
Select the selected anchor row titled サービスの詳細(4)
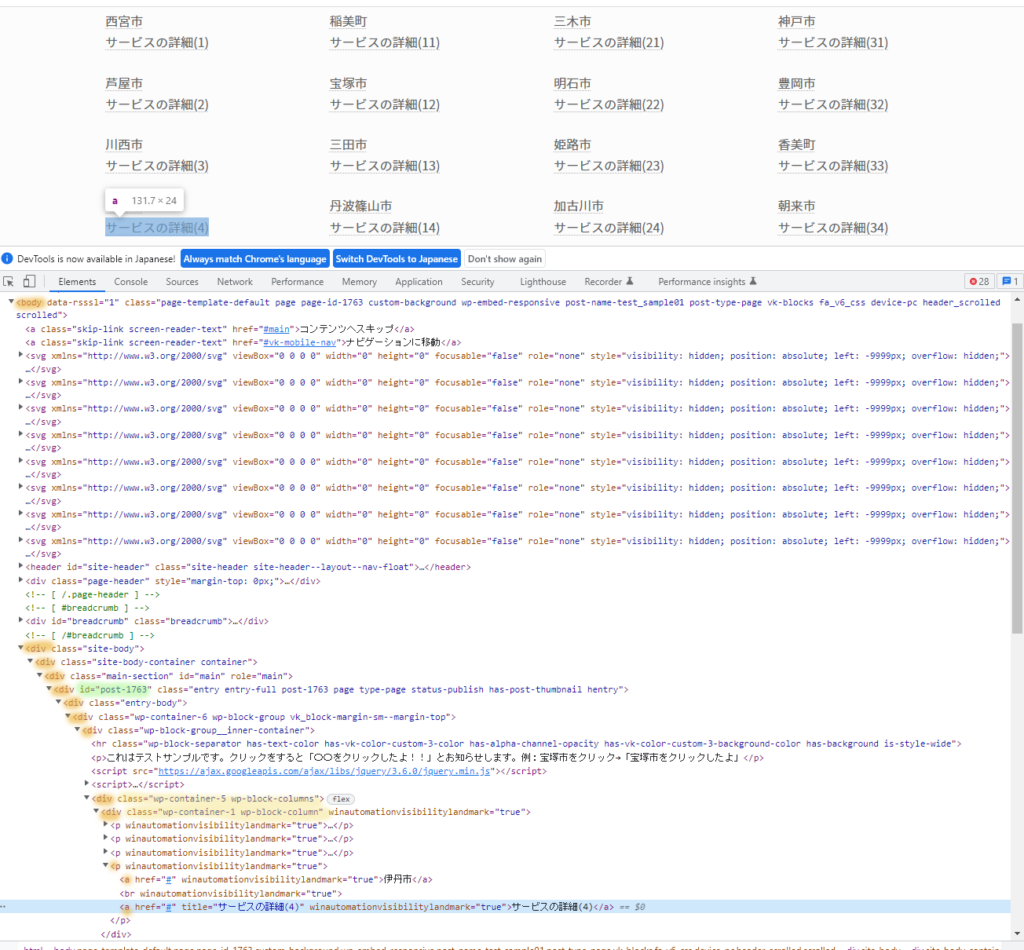[x=505, y=906]
